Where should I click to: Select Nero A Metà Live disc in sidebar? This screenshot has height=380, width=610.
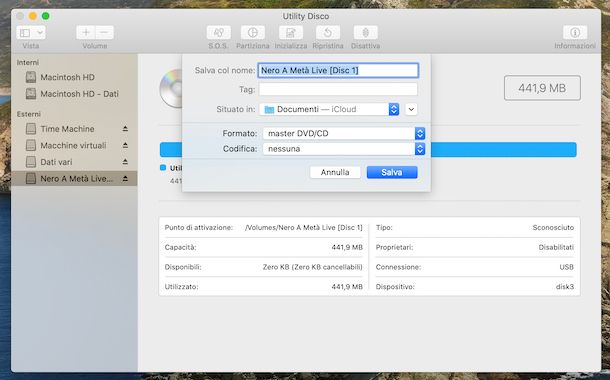point(74,179)
